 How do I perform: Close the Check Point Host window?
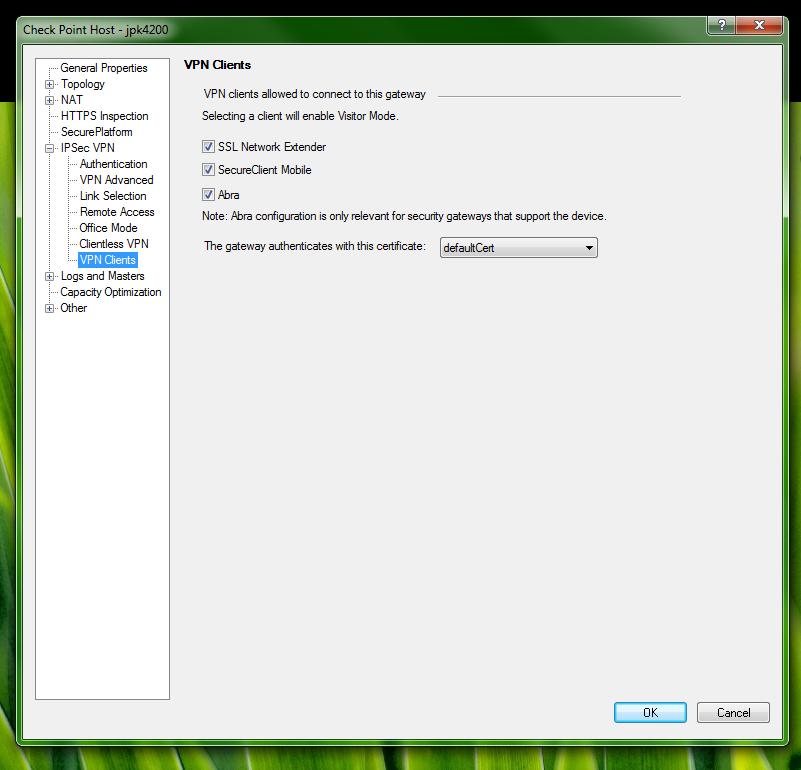click(x=759, y=25)
